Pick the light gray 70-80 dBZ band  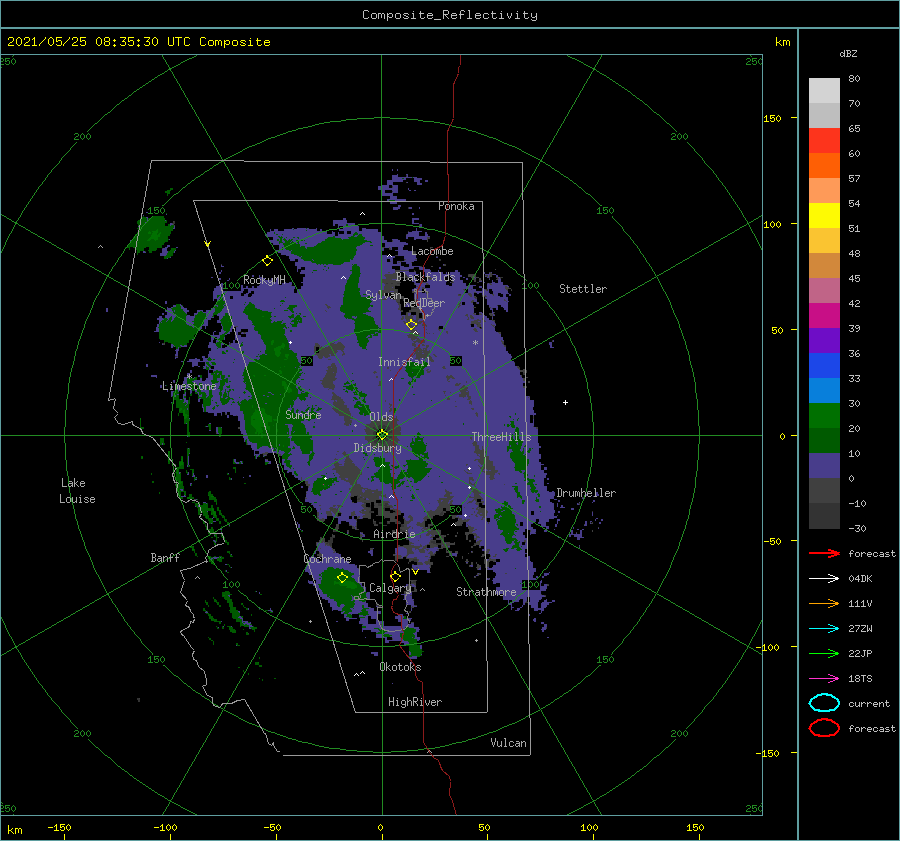point(824,91)
